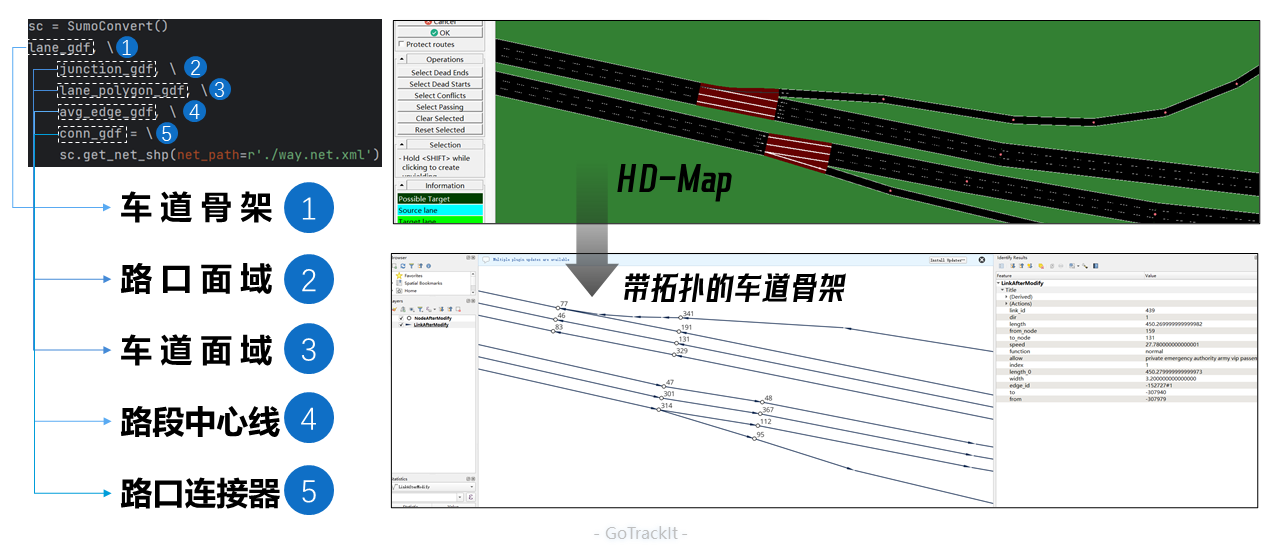1280x549 pixels.
Task: Click the Install Updates button
Action: point(948,260)
